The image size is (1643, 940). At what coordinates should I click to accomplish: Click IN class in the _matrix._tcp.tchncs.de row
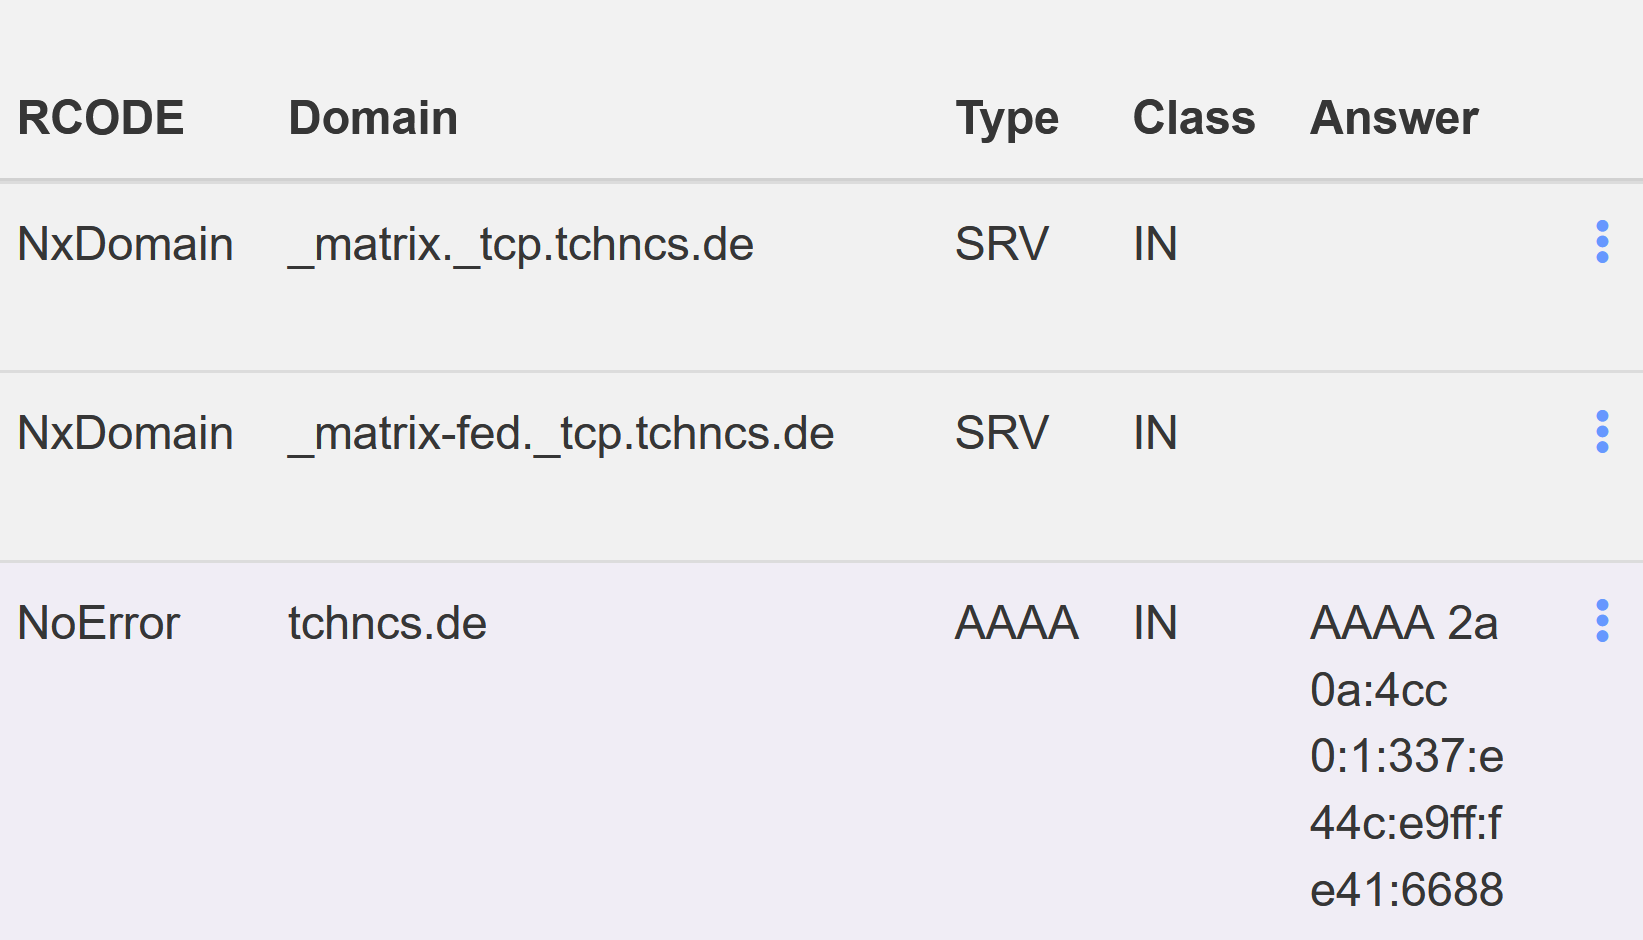click(1155, 244)
